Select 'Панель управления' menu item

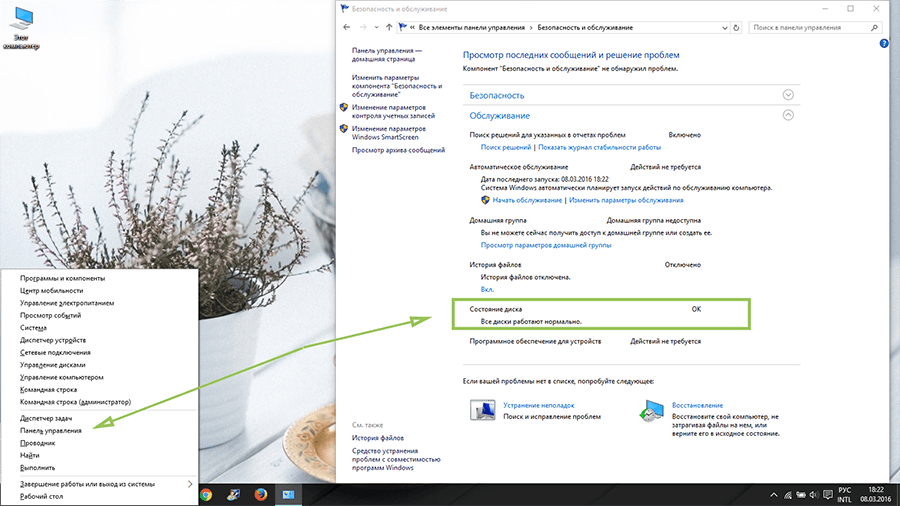[x=100, y=431]
